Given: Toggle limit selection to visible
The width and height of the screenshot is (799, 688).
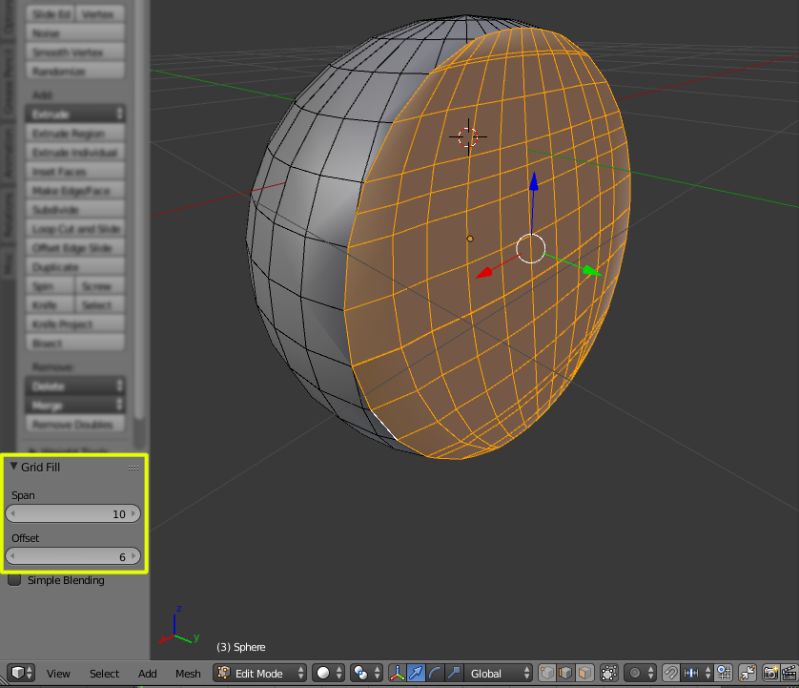Looking at the screenshot, I should [609, 673].
